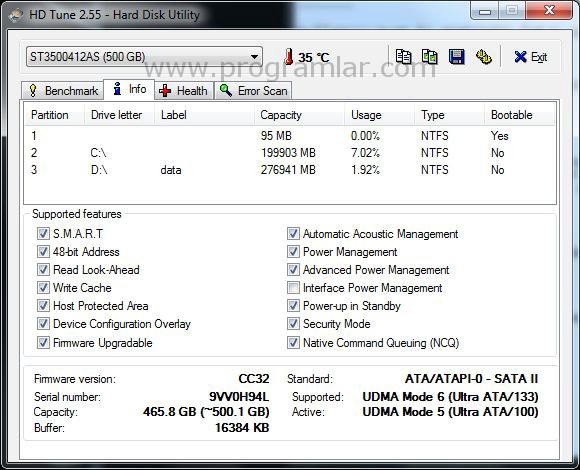This screenshot has height=470, width=580.
Task: Toggle the Host Protected Area checkbox
Action: click(x=43, y=305)
